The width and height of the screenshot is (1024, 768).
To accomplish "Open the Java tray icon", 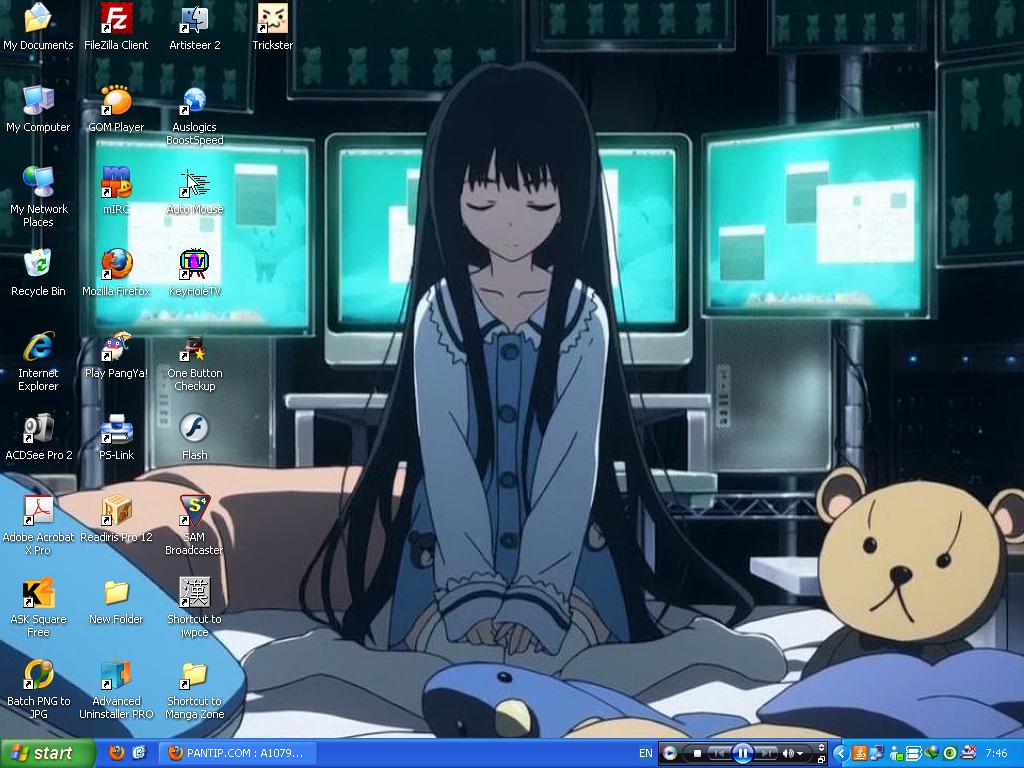I will [859, 754].
